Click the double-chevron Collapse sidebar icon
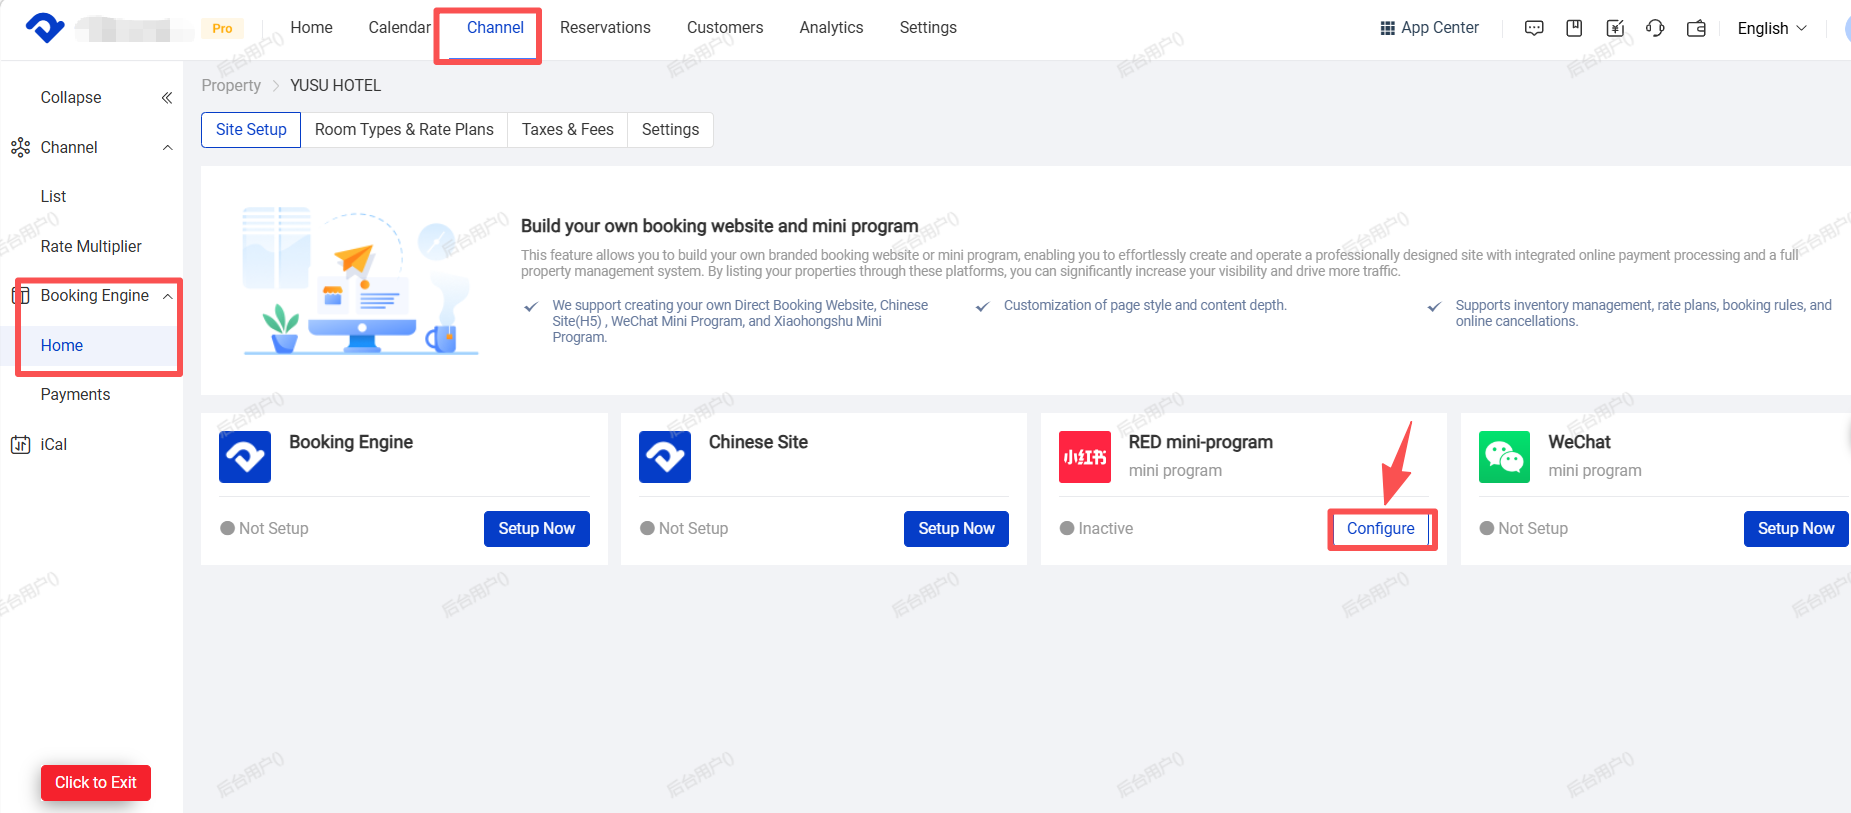 coord(167,98)
